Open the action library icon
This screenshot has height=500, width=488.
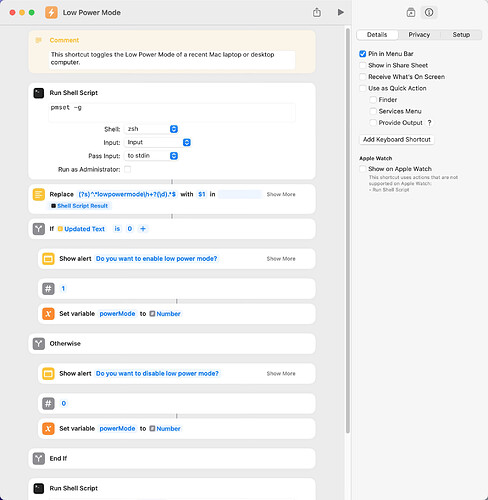coord(411,13)
